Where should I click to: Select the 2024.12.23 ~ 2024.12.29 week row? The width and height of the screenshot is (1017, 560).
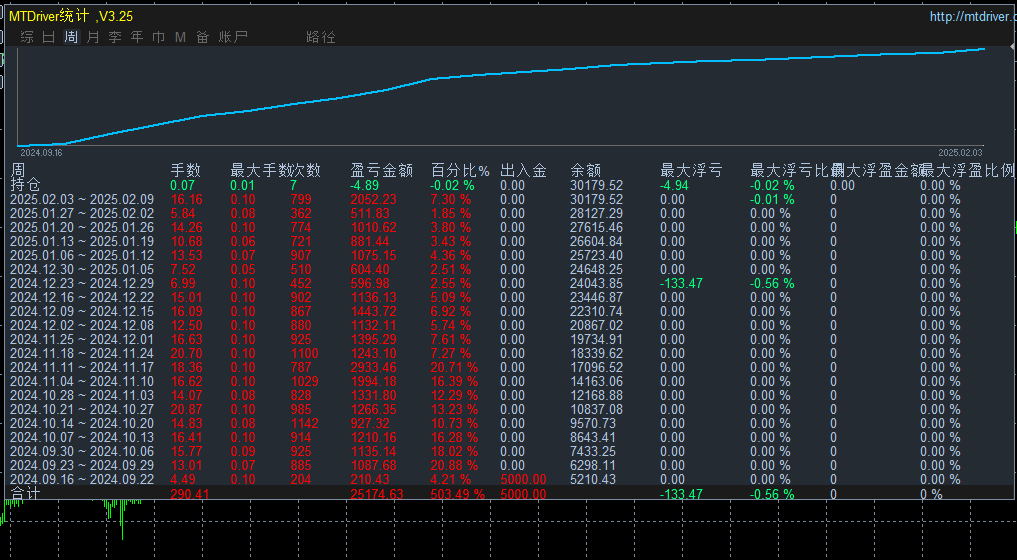click(82, 283)
